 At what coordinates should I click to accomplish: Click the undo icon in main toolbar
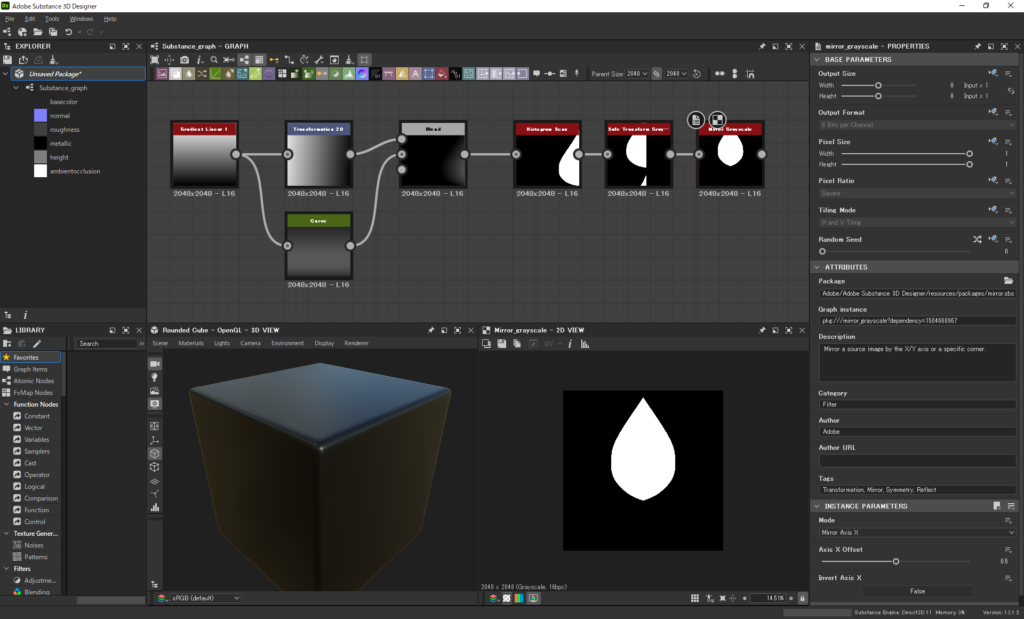click(x=69, y=32)
